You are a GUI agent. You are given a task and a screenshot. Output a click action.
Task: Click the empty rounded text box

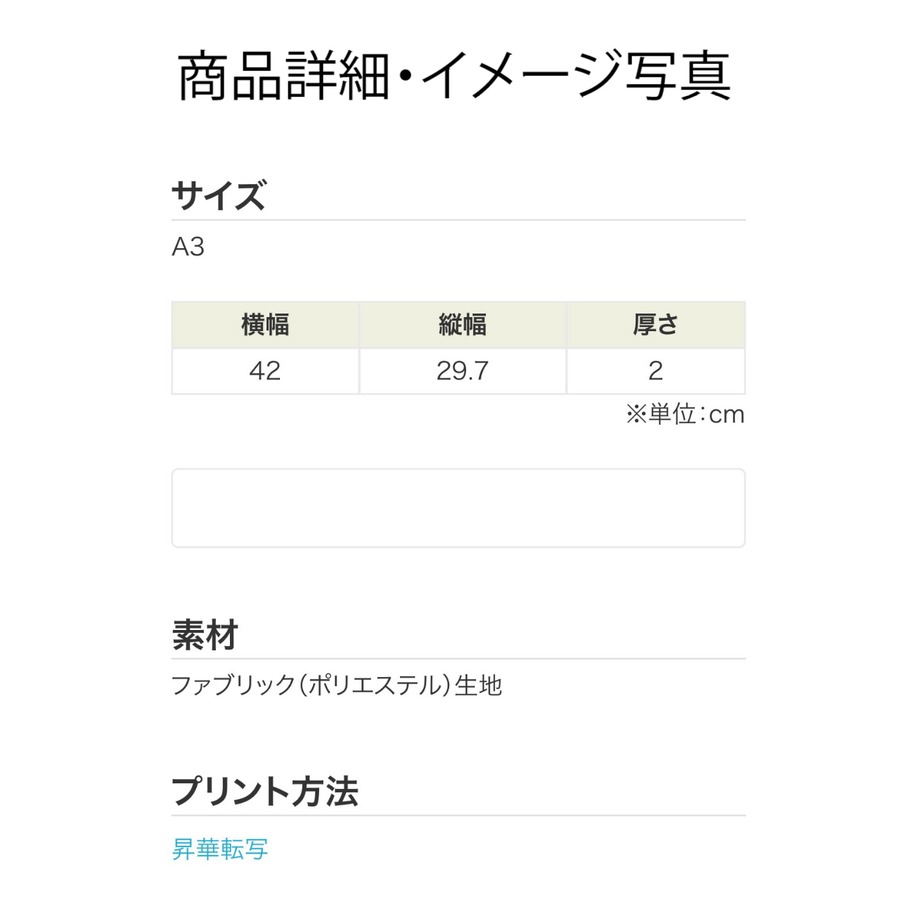(458, 508)
